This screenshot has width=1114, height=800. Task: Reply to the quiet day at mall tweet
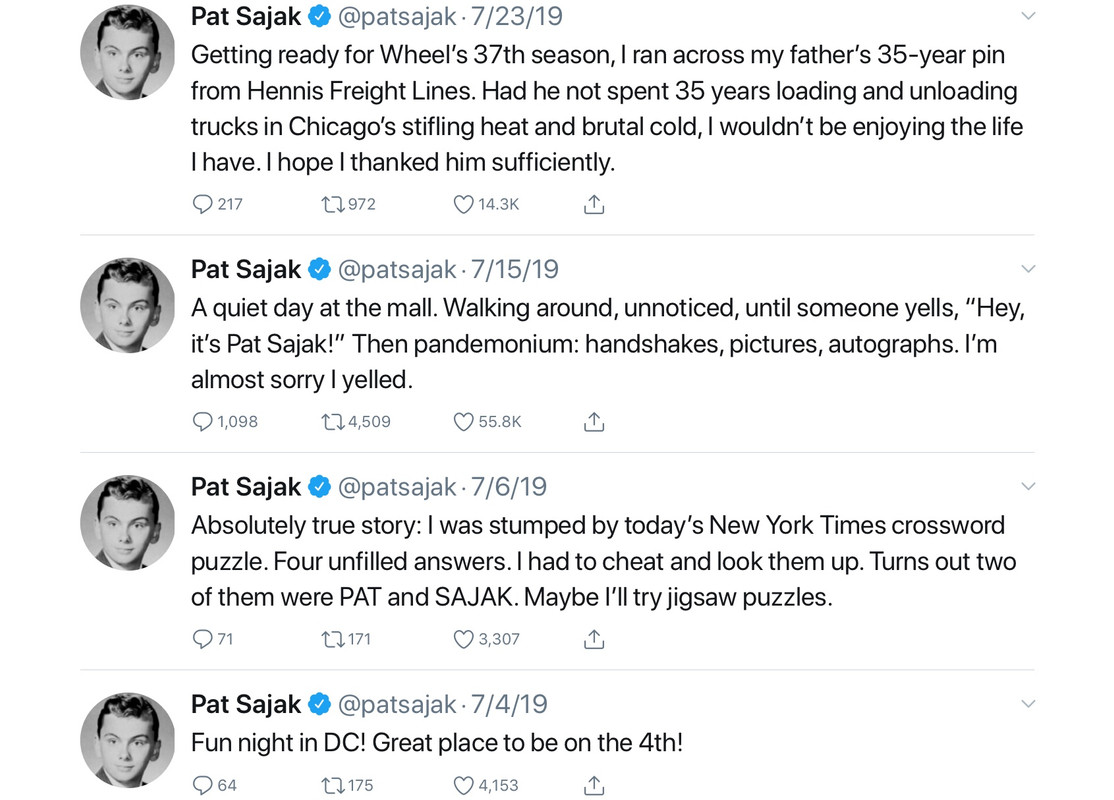(x=203, y=422)
